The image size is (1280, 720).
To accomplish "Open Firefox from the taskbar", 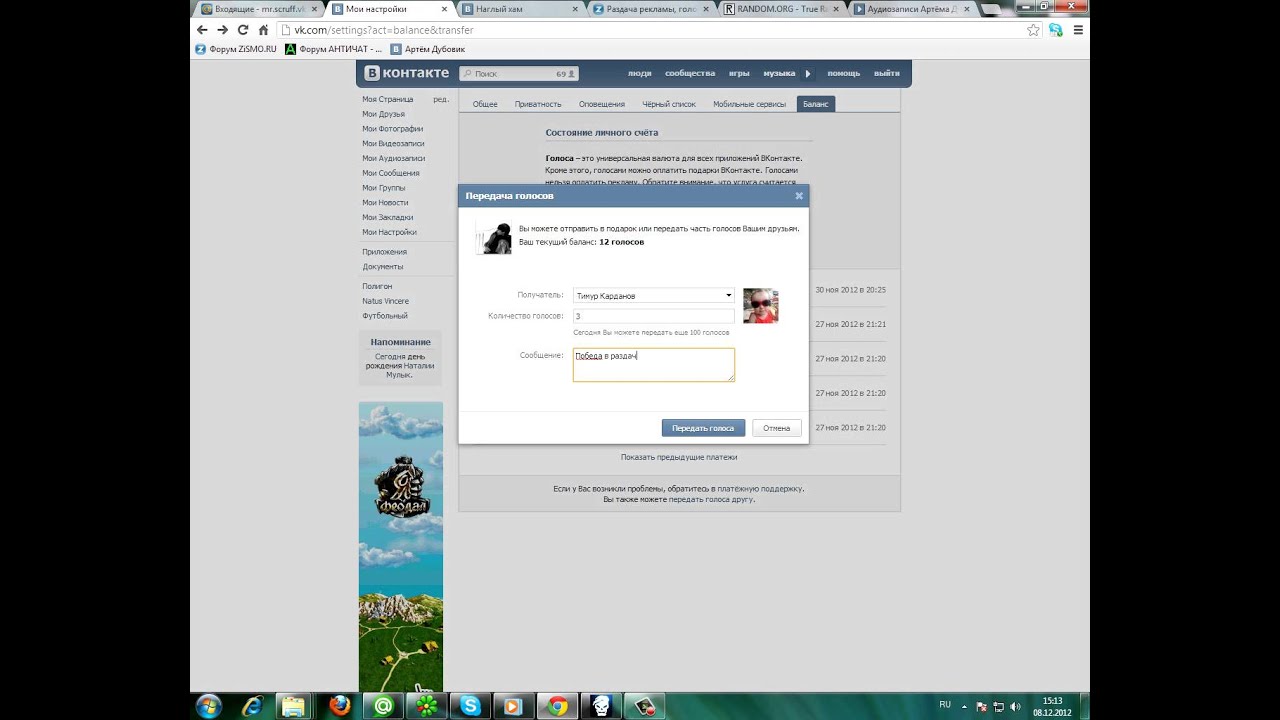I will (x=340, y=706).
